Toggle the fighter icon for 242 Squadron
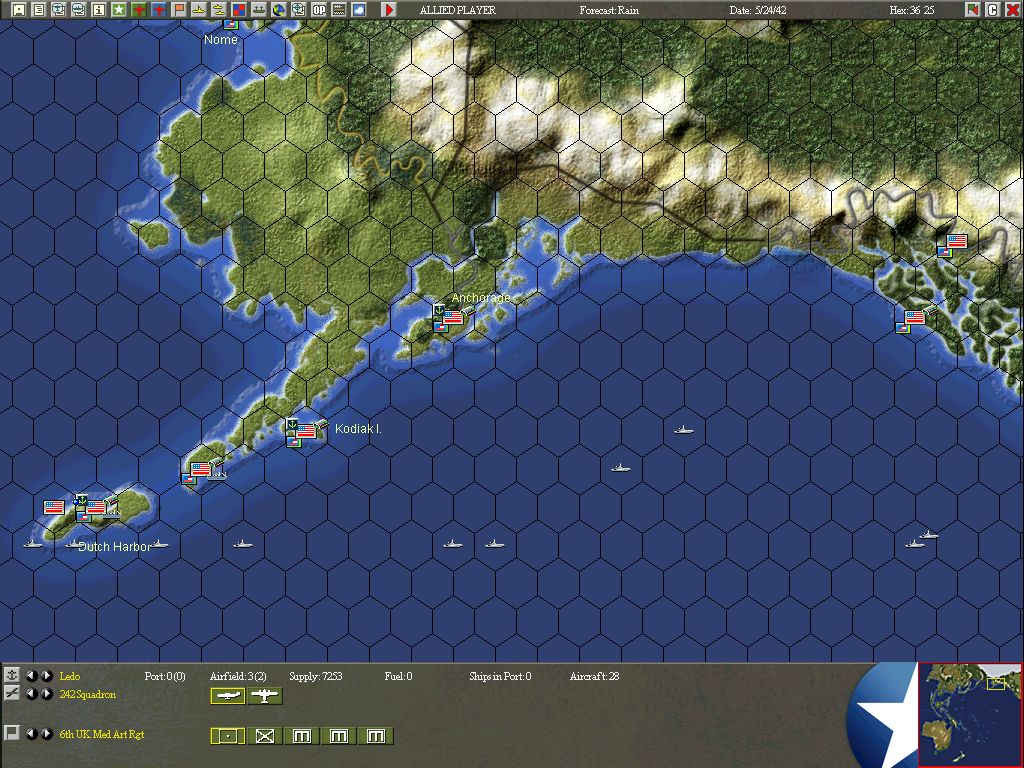Screen dimensions: 1024x768 point(228,695)
